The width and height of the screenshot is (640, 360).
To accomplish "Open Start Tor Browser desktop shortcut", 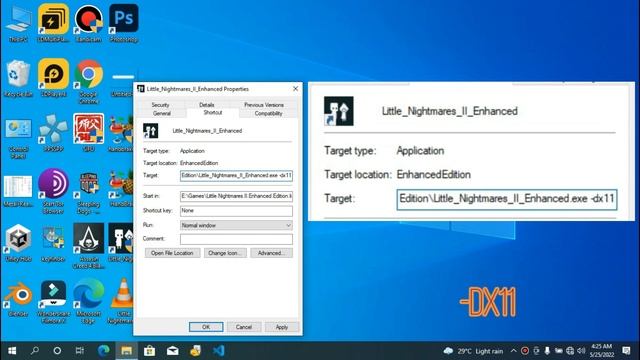I will click(x=53, y=191).
